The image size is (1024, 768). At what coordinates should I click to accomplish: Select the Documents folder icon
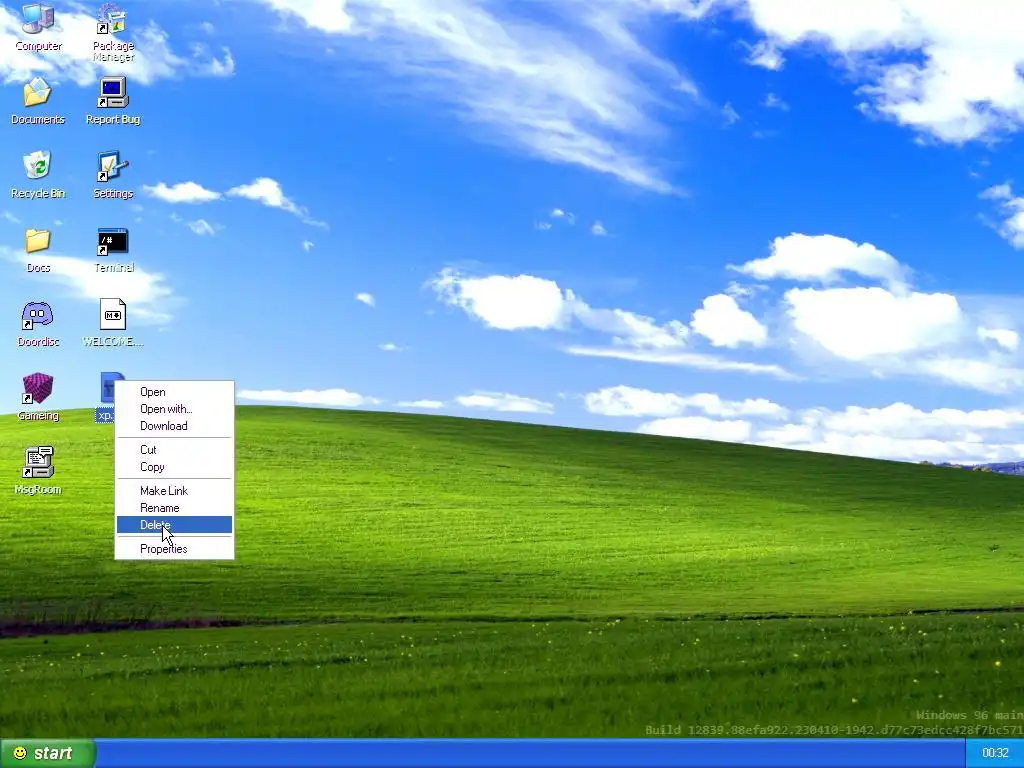click(38, 101)
